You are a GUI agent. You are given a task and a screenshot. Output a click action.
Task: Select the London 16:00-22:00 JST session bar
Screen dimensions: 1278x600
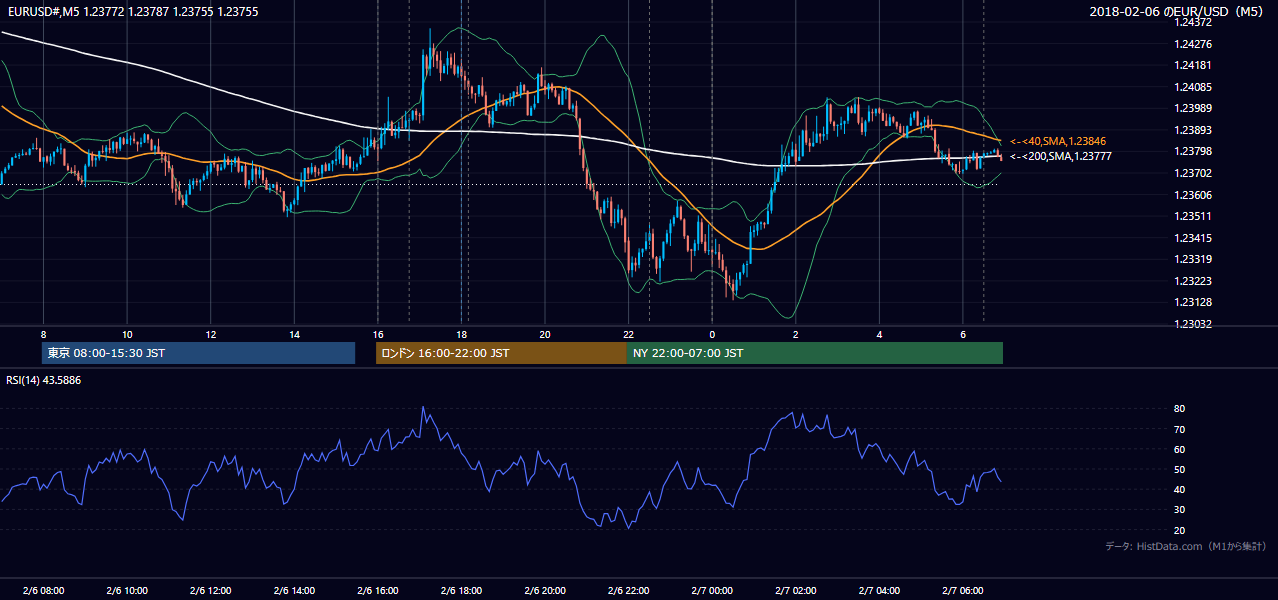[x=501, y=353]
